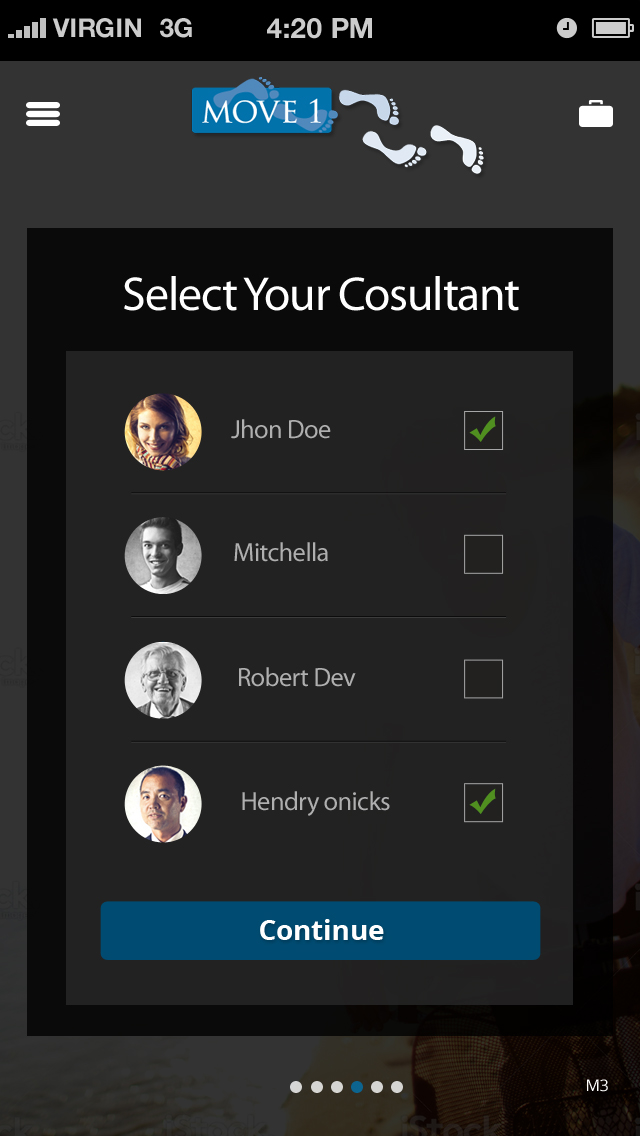Tap the briefcase icon in header
The height and width of the screenshot is (1136, 640).
[596, 115]
